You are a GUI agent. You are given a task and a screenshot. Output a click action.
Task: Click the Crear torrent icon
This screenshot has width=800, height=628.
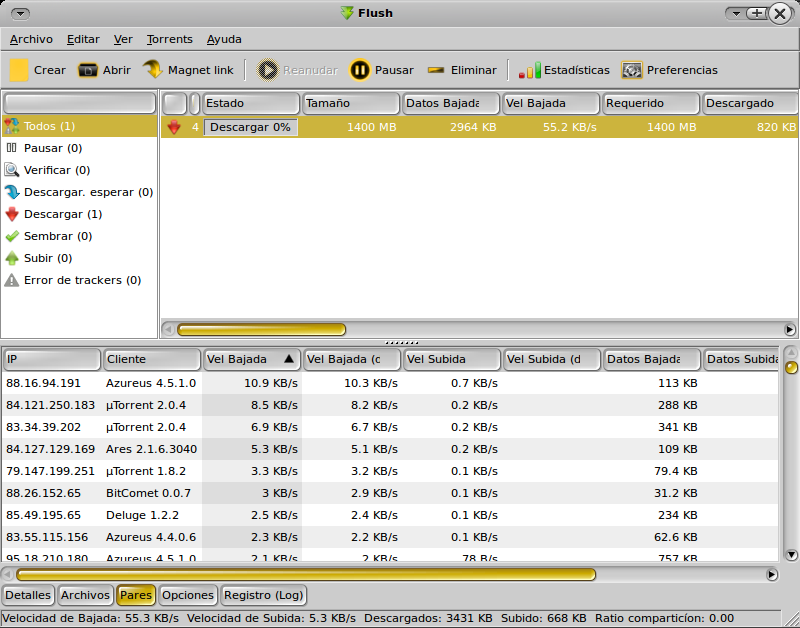19,70
